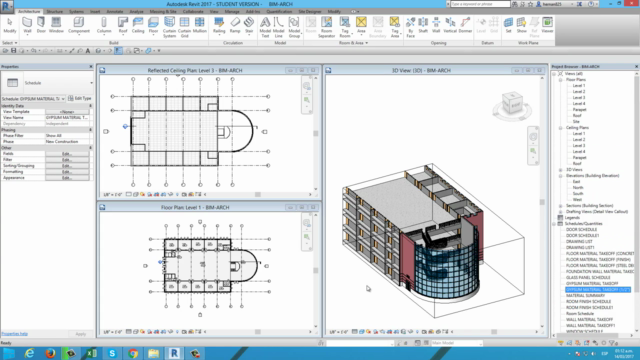Select the Floor tool
Viewport: 640px width, 360px height.
[153, 25]
